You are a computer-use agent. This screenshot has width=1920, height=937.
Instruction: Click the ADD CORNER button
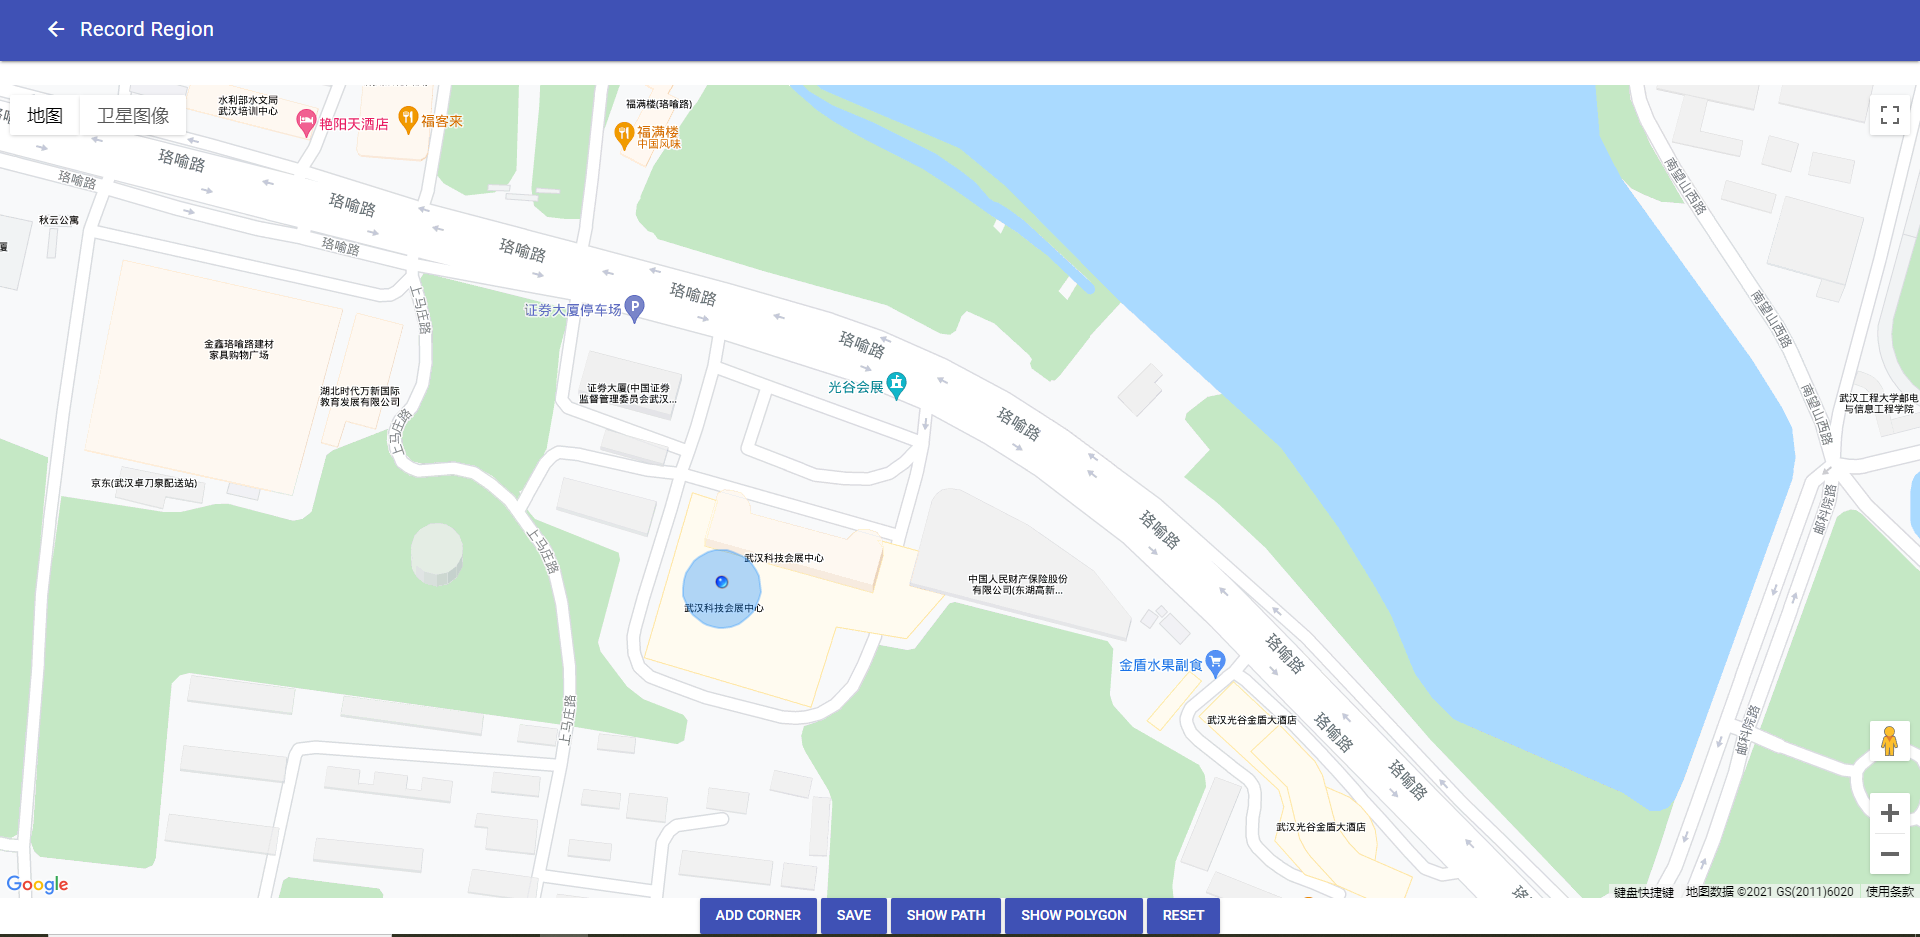coord(758,915)
